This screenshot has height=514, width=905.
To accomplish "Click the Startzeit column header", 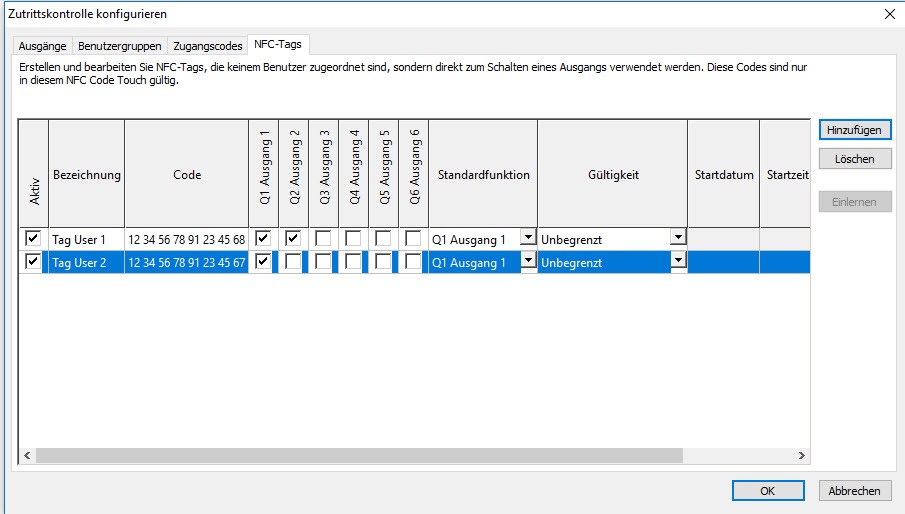I will click(x=786, y=174).
